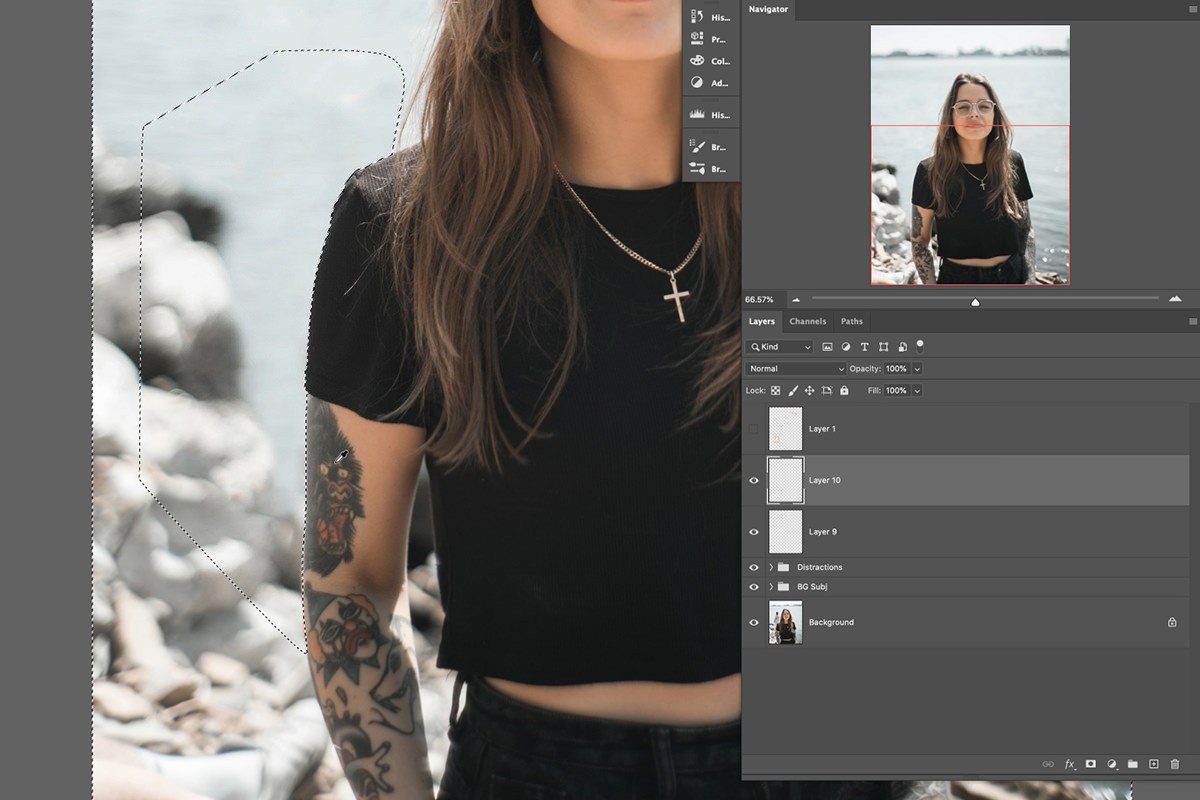Toggle the layer filter switch

(x=919, y=346)
